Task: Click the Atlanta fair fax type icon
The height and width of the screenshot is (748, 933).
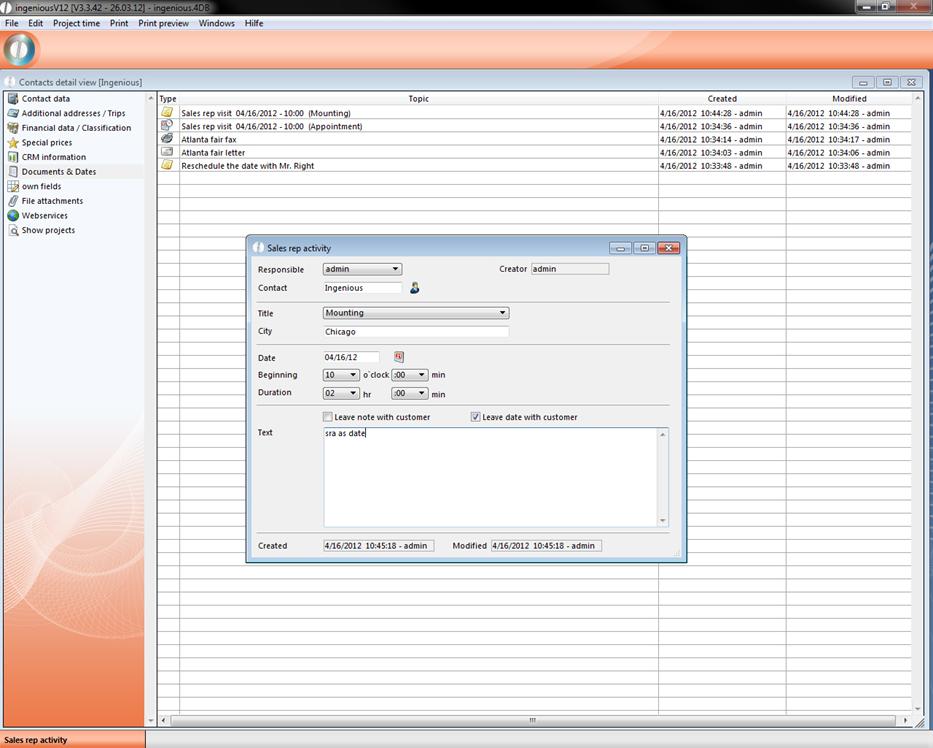Action: click(167, 139)
